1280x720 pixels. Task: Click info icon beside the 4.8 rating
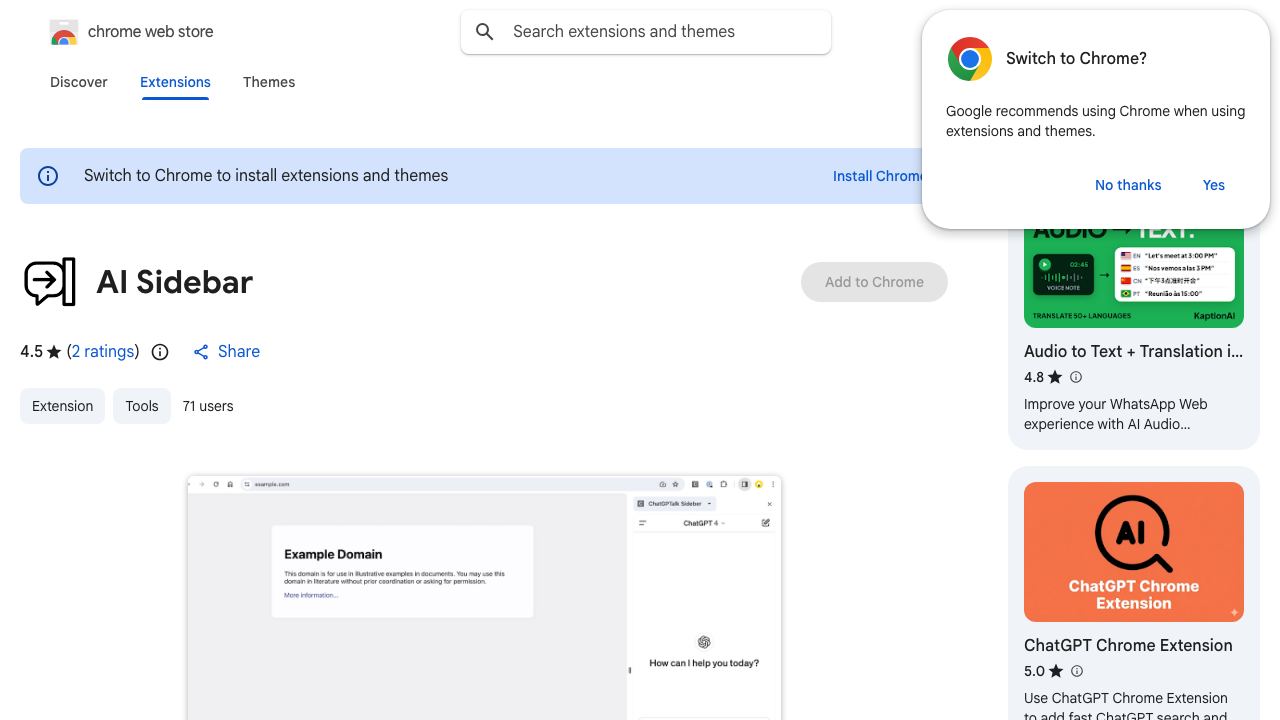(x=1076, y=377)
